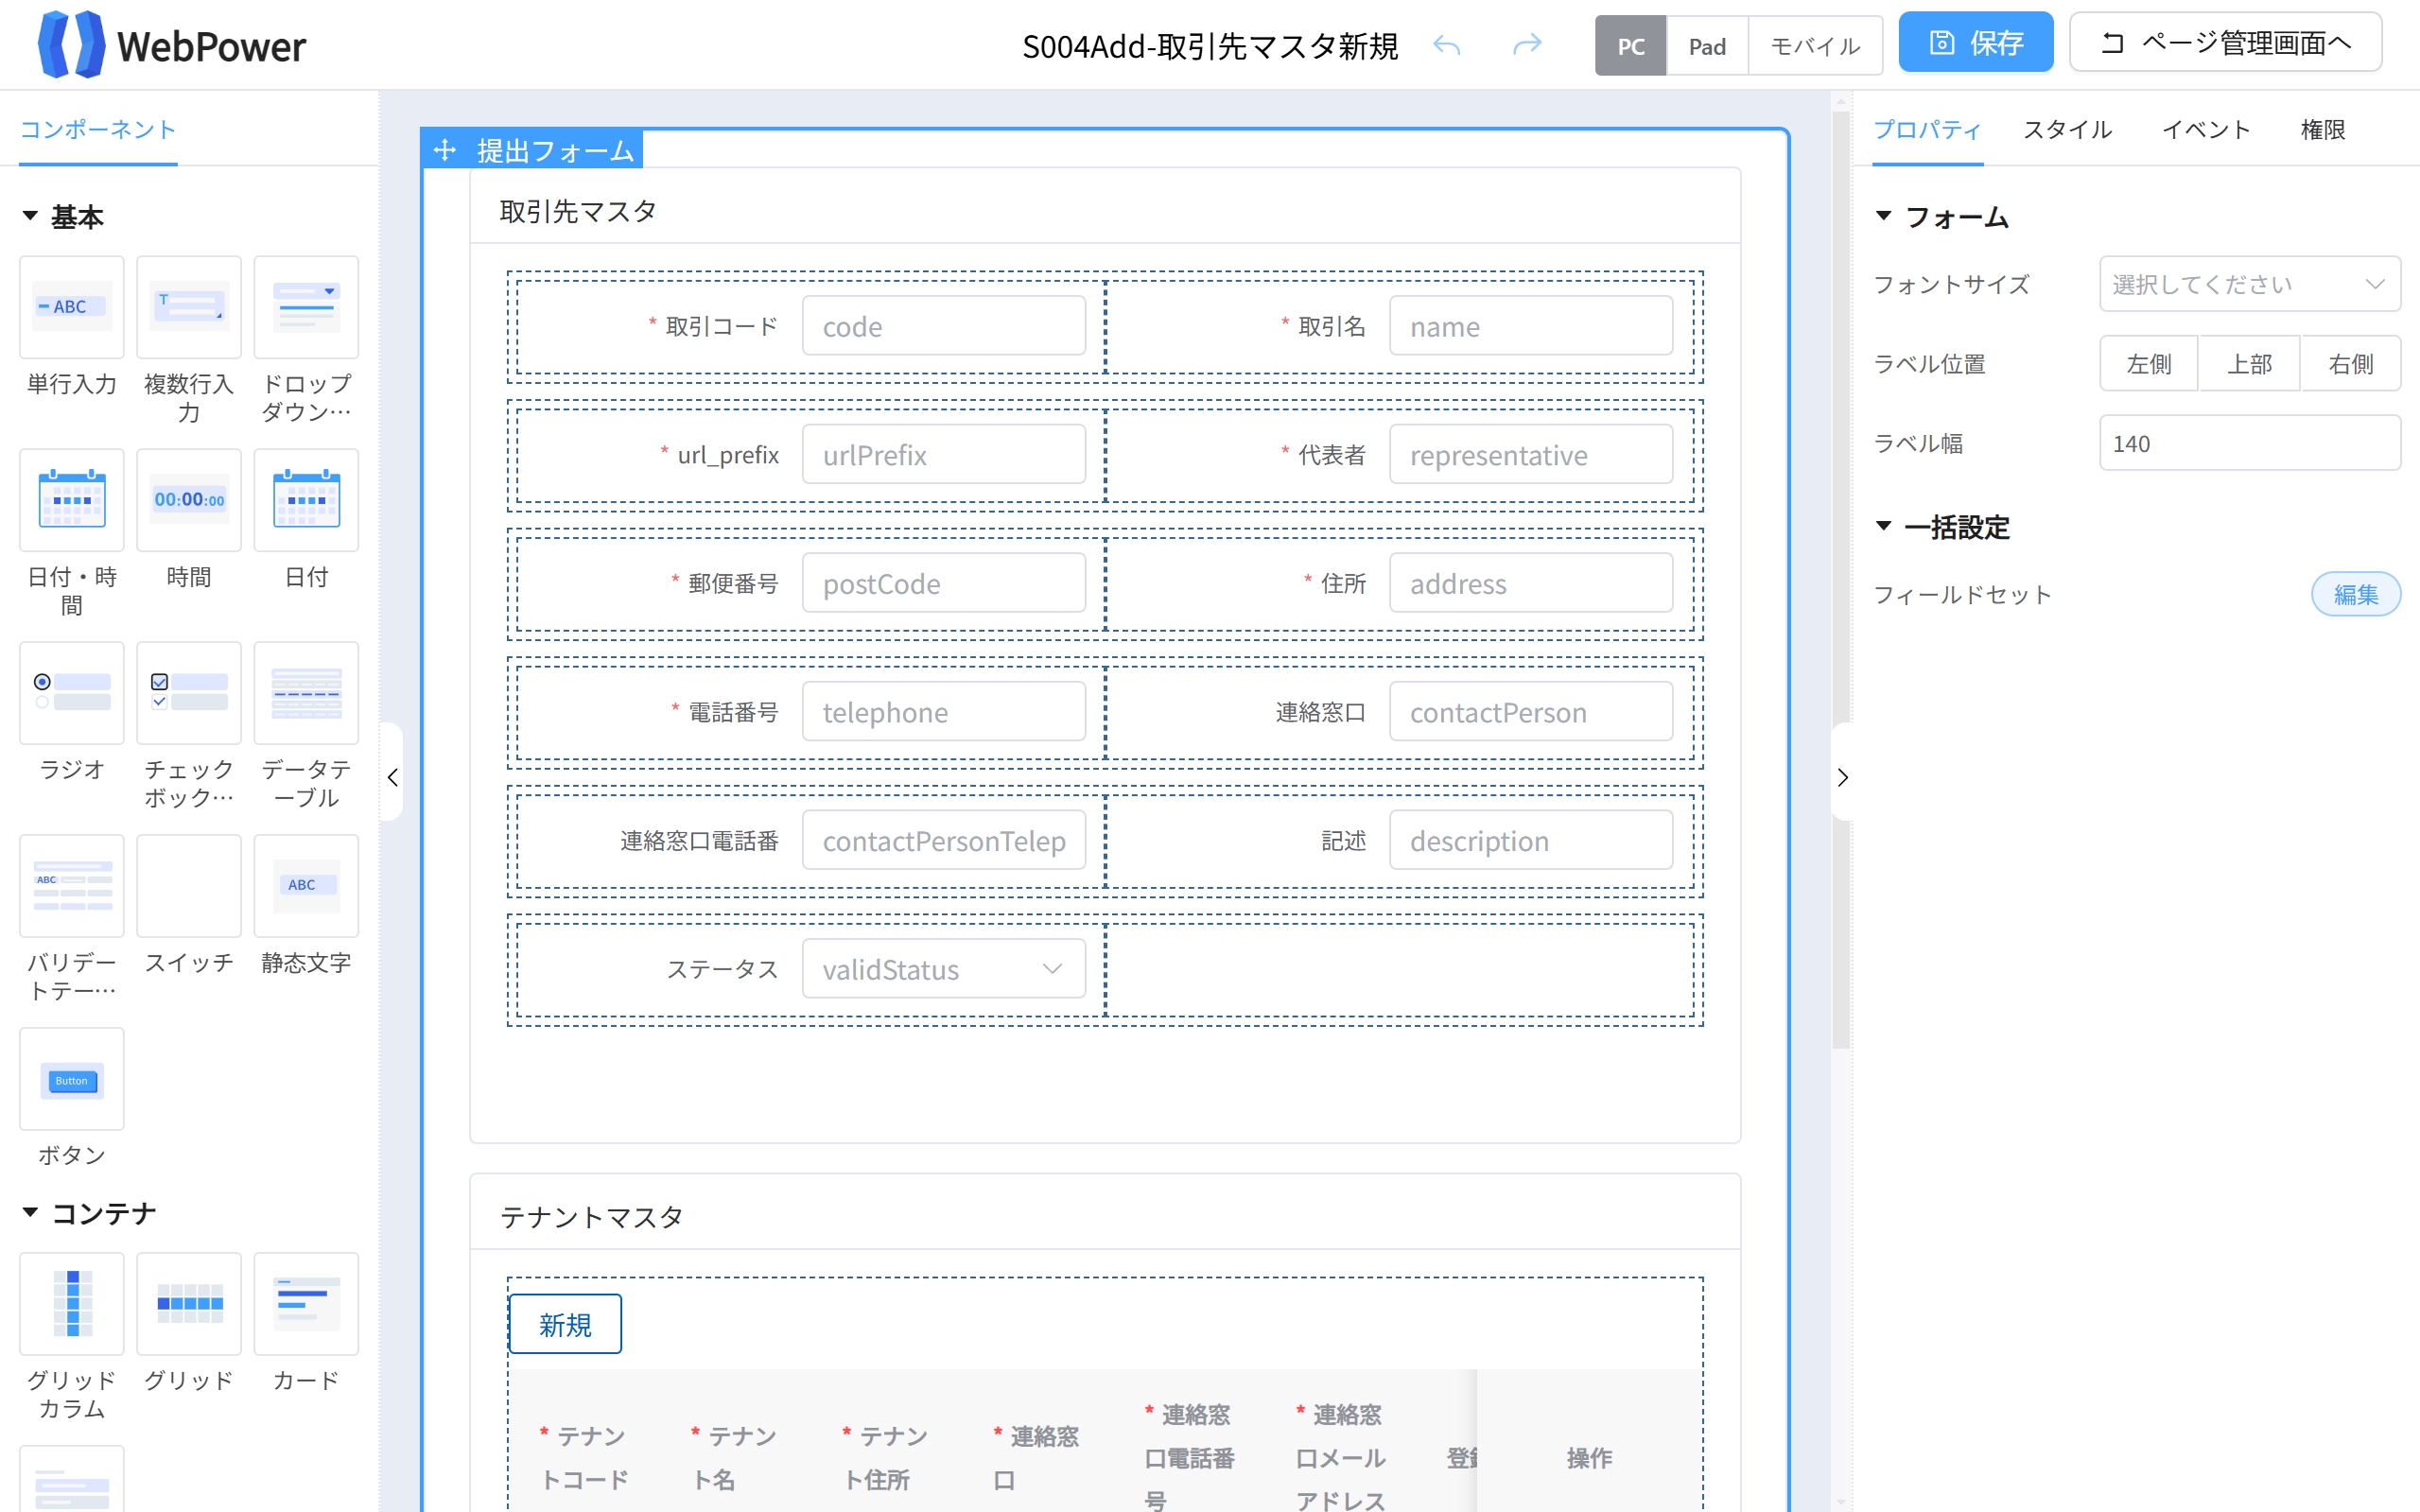The height and width of the screenshot is (1512, 2420).
Task: Collapse the left component panel arrow
Action: pyautogui.click(x=392, y=777)
